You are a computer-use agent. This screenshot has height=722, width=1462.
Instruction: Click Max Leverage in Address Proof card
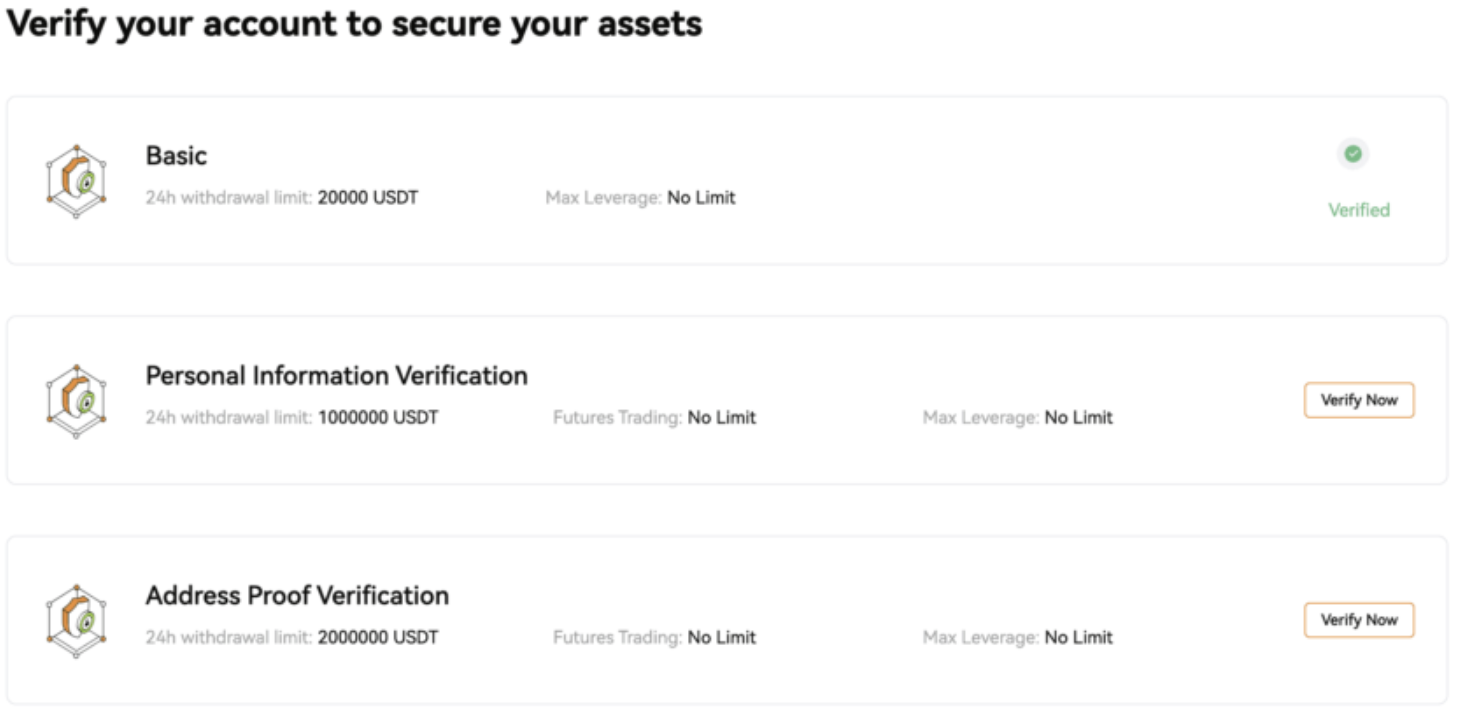point(1017,638)
